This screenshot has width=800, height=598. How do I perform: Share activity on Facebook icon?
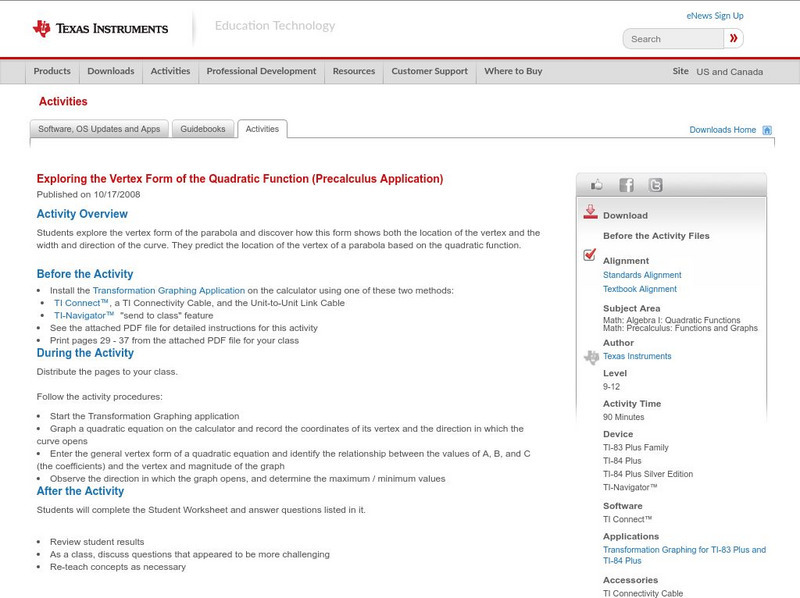pos(626,185)
